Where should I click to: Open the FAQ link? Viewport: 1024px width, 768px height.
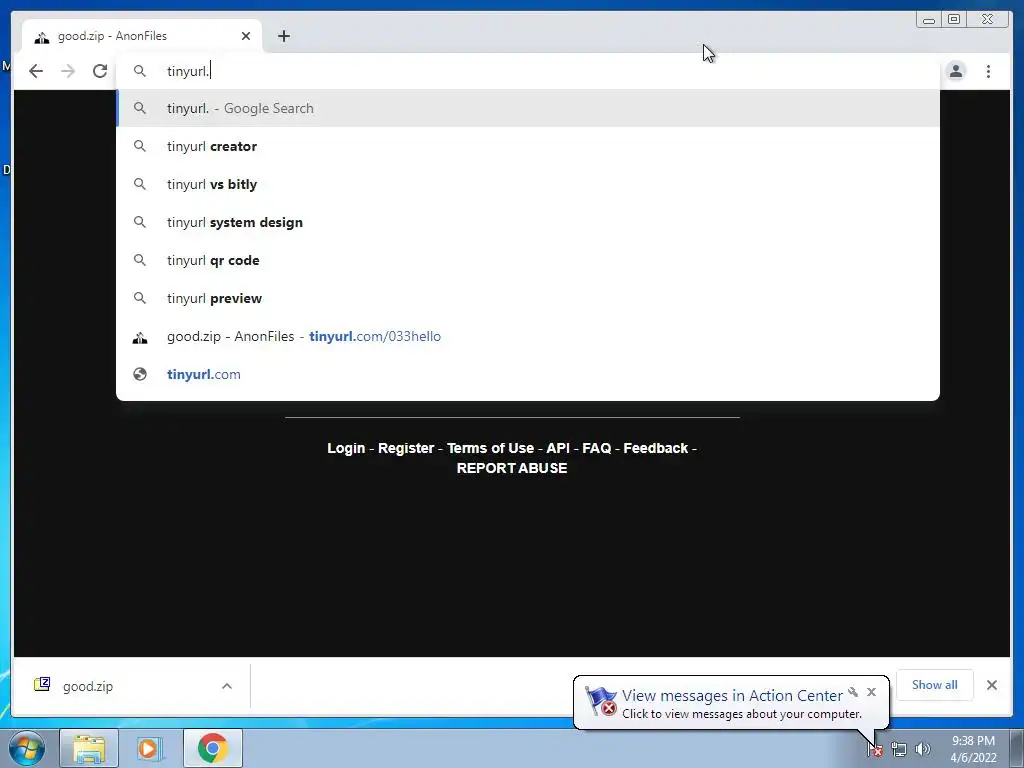(597, 448)
